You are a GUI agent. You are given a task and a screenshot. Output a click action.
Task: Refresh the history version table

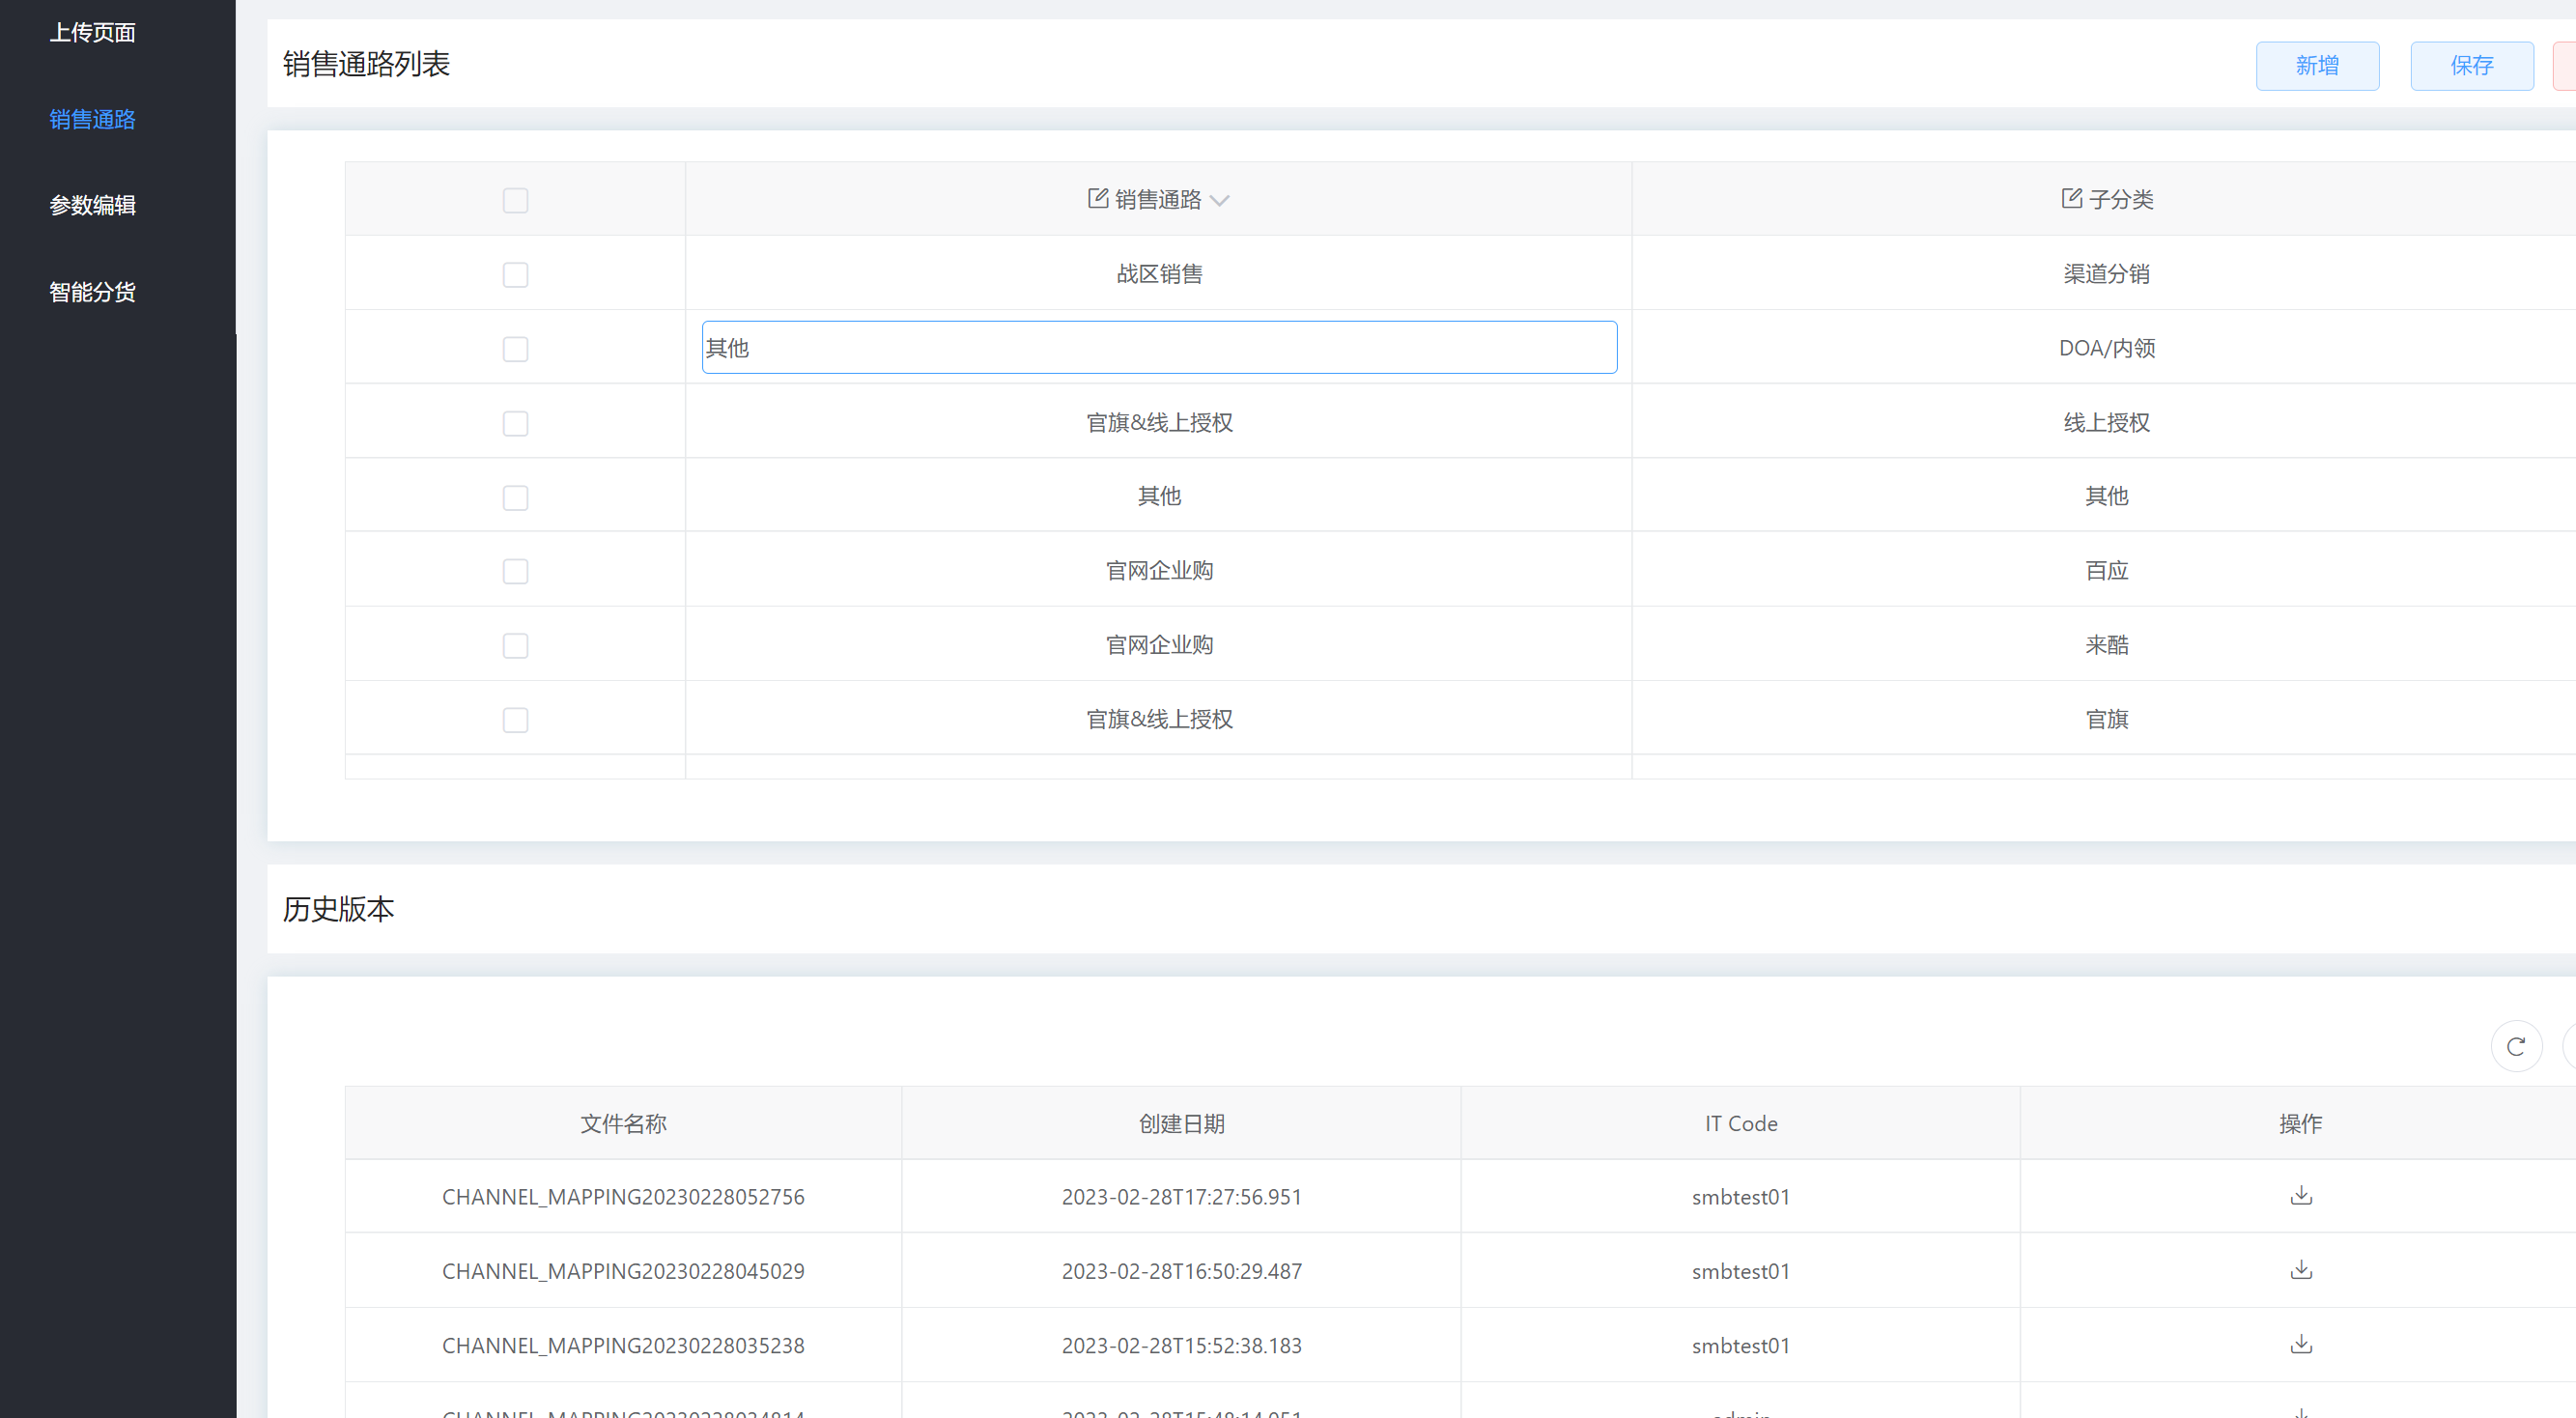(x=2516, y=1046)
